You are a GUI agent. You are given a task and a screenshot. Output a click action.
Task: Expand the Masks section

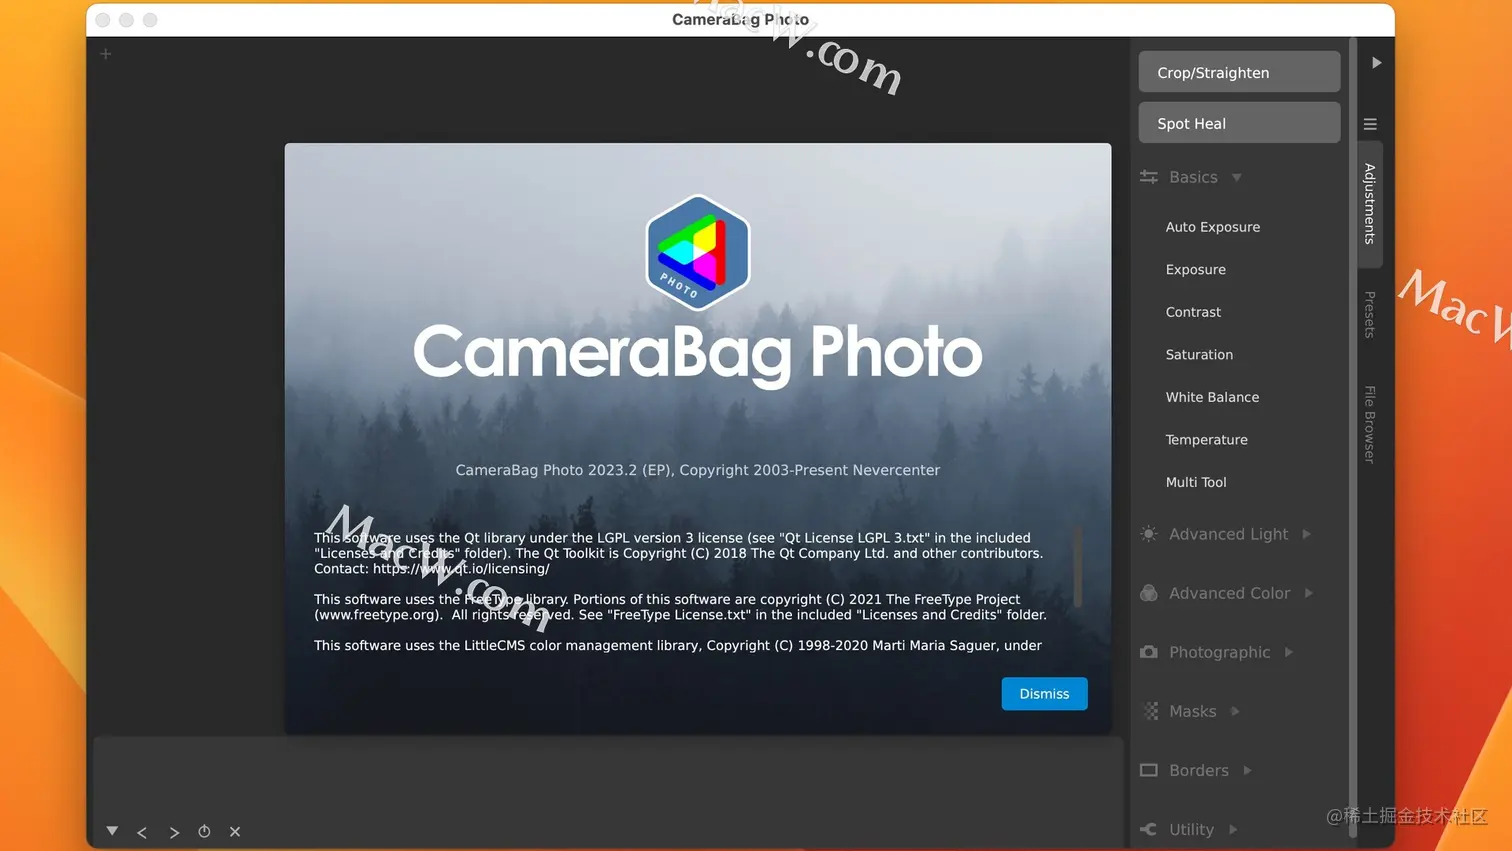pos(1235,711)
